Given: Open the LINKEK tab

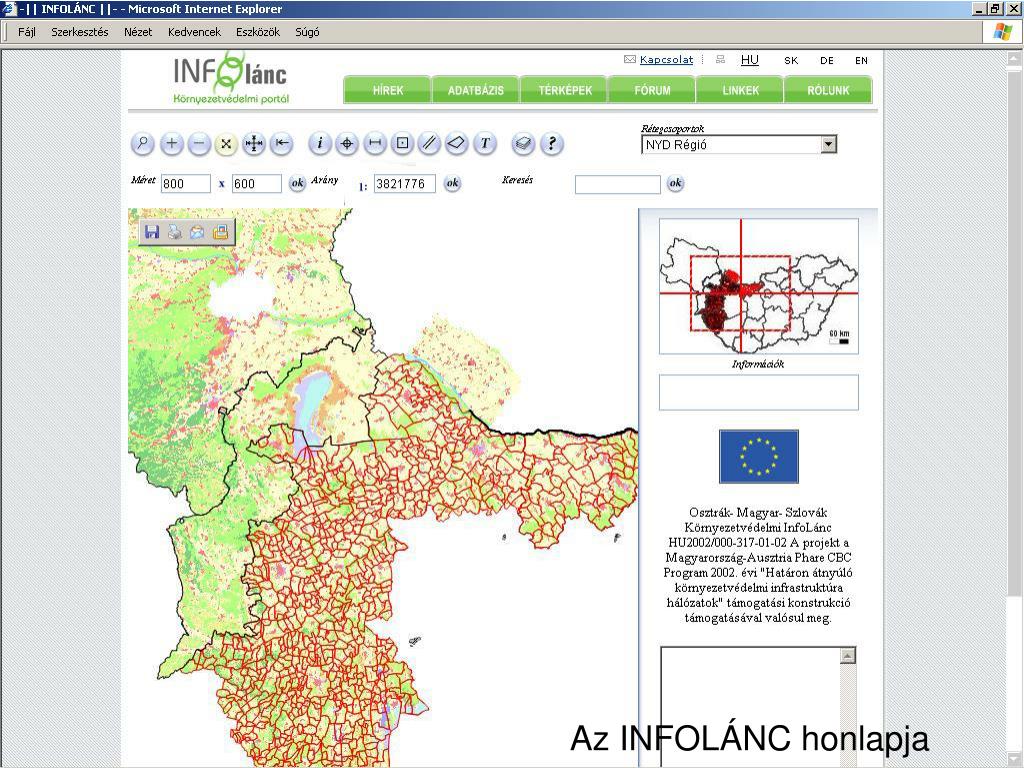Looking at the screenshot, I should point(741,90).
